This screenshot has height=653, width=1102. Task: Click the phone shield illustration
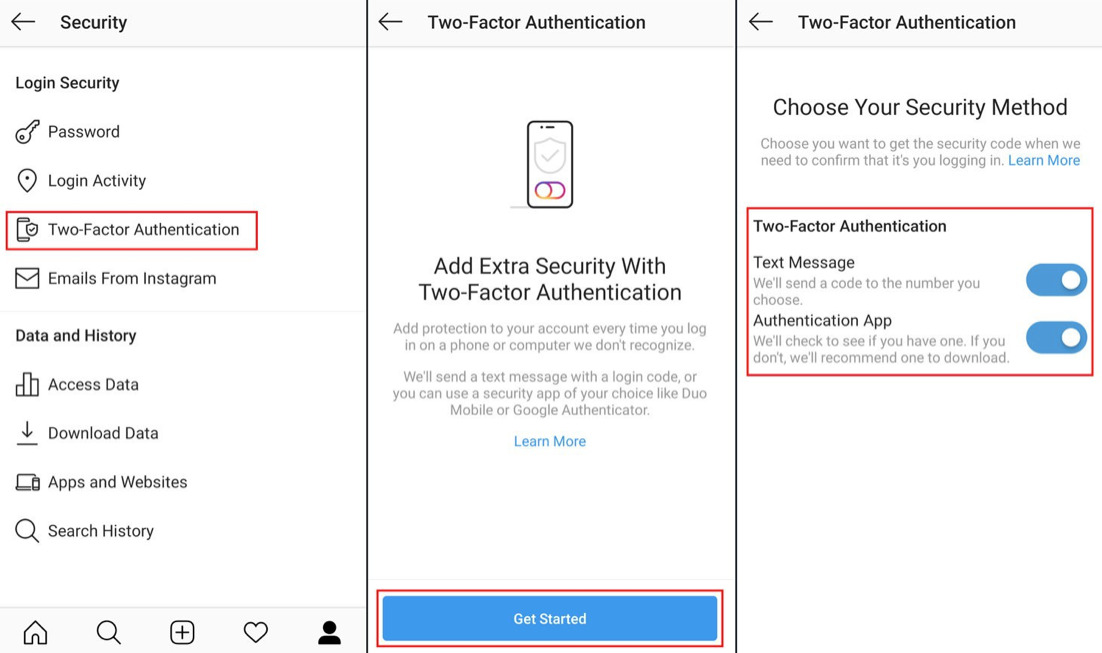(x=550, y=164)
